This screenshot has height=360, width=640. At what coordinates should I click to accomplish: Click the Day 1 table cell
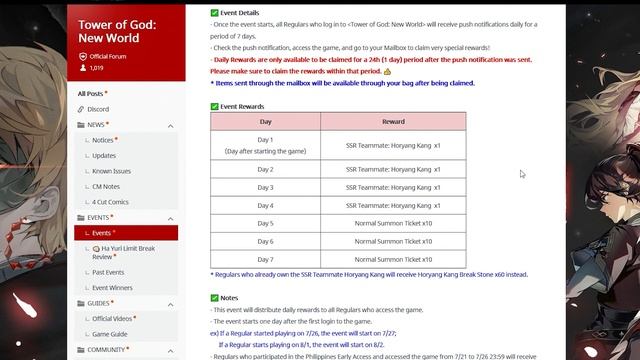coord(265,145)
